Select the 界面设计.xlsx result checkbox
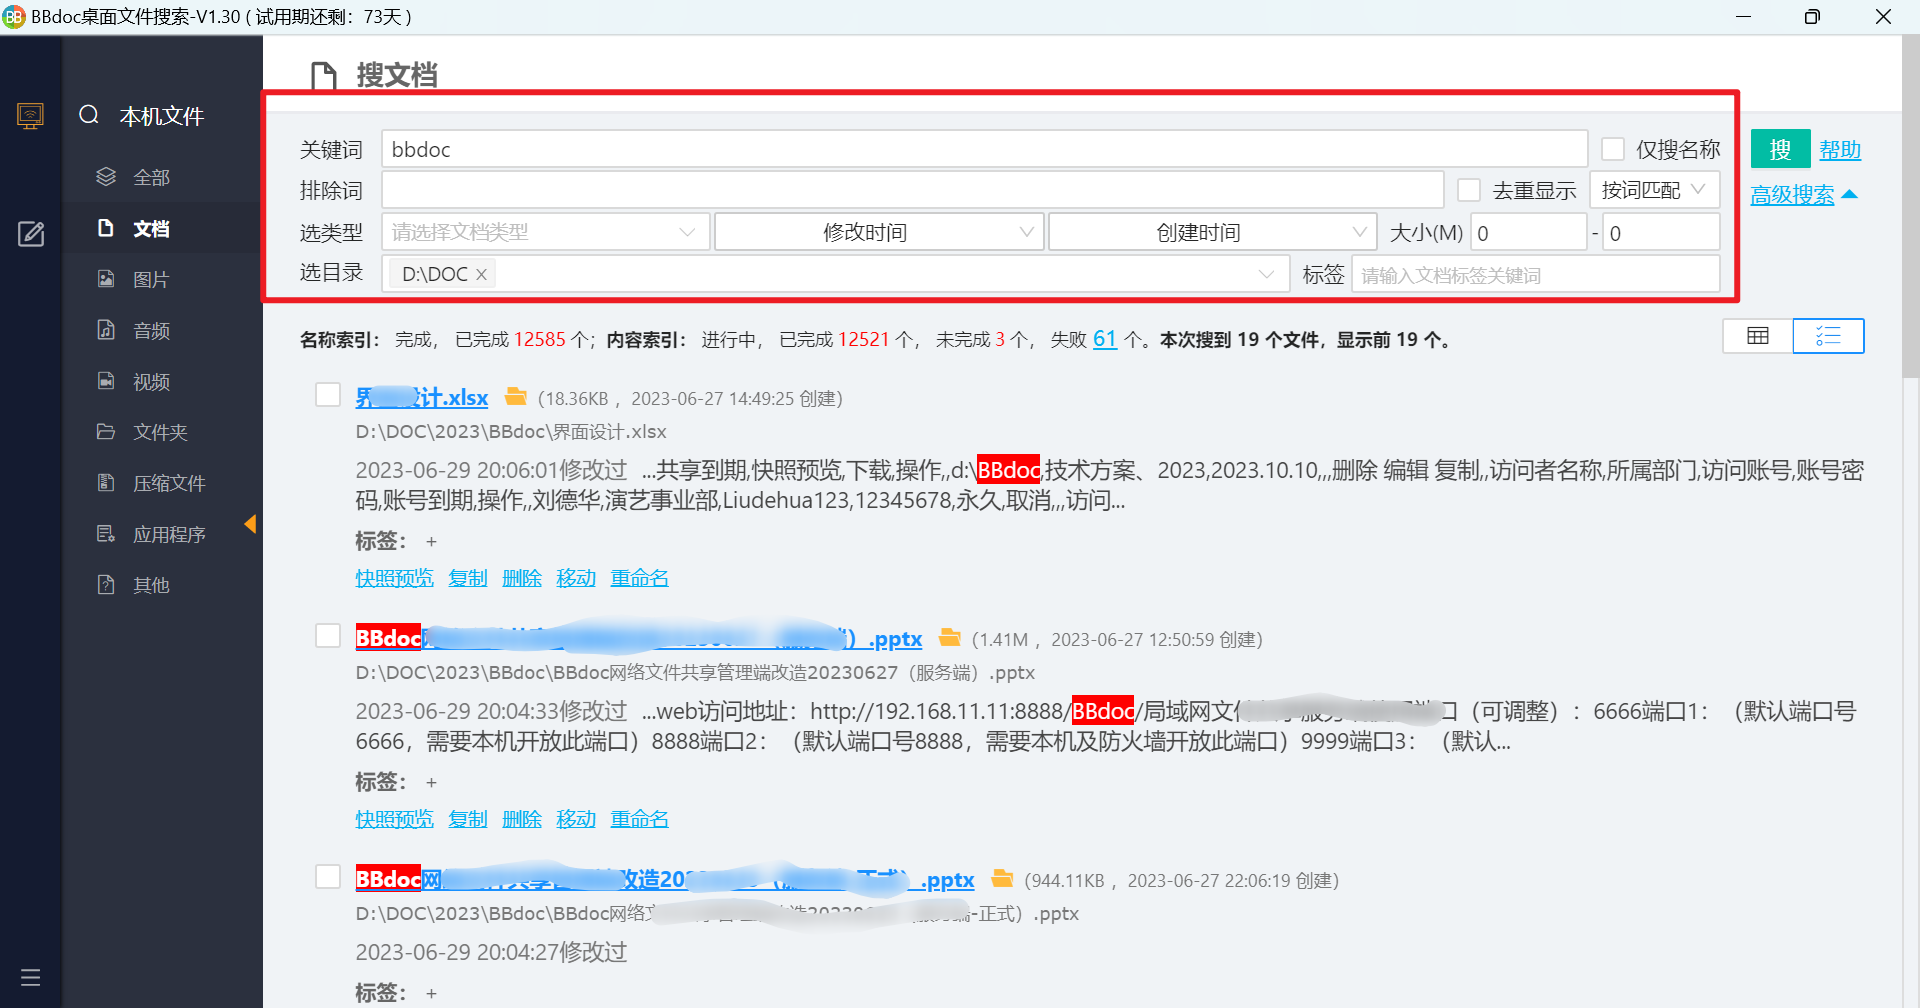Image resolution: width=1920 pixels, height=1008 pixels. pos(328,395)
